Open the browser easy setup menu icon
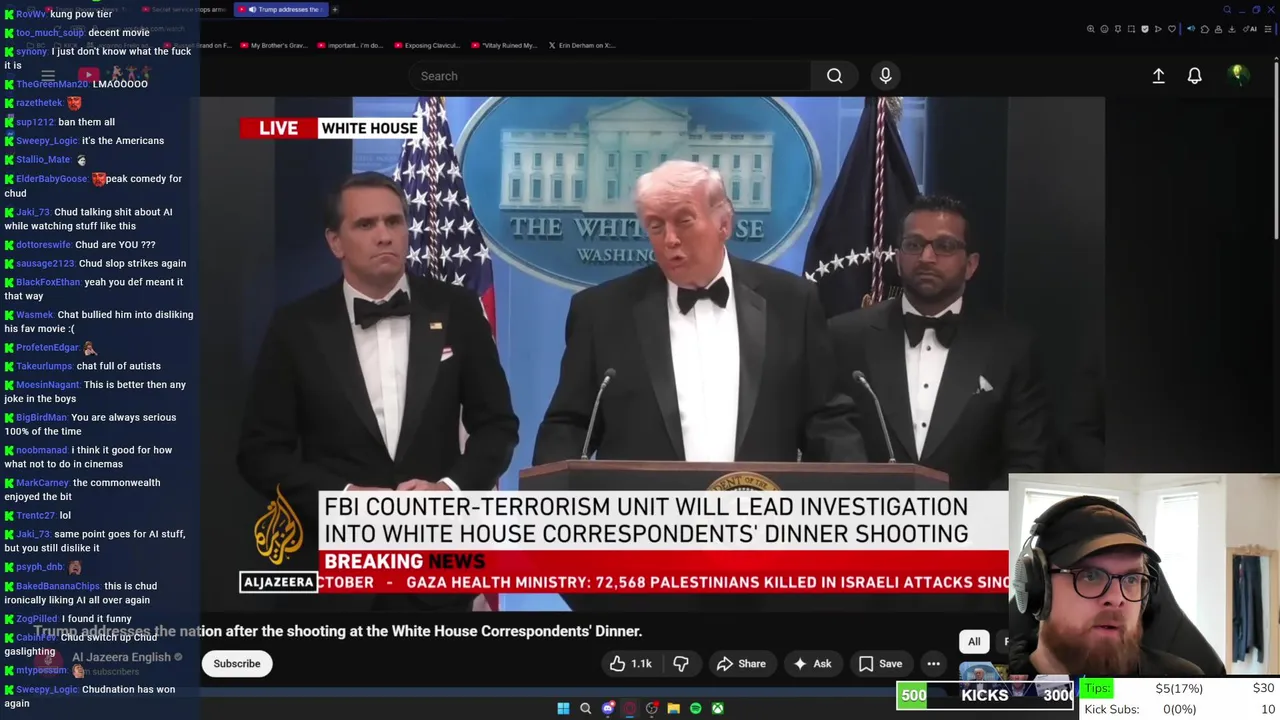This screenshot has height=720, width=1280. coord(1268,29)
